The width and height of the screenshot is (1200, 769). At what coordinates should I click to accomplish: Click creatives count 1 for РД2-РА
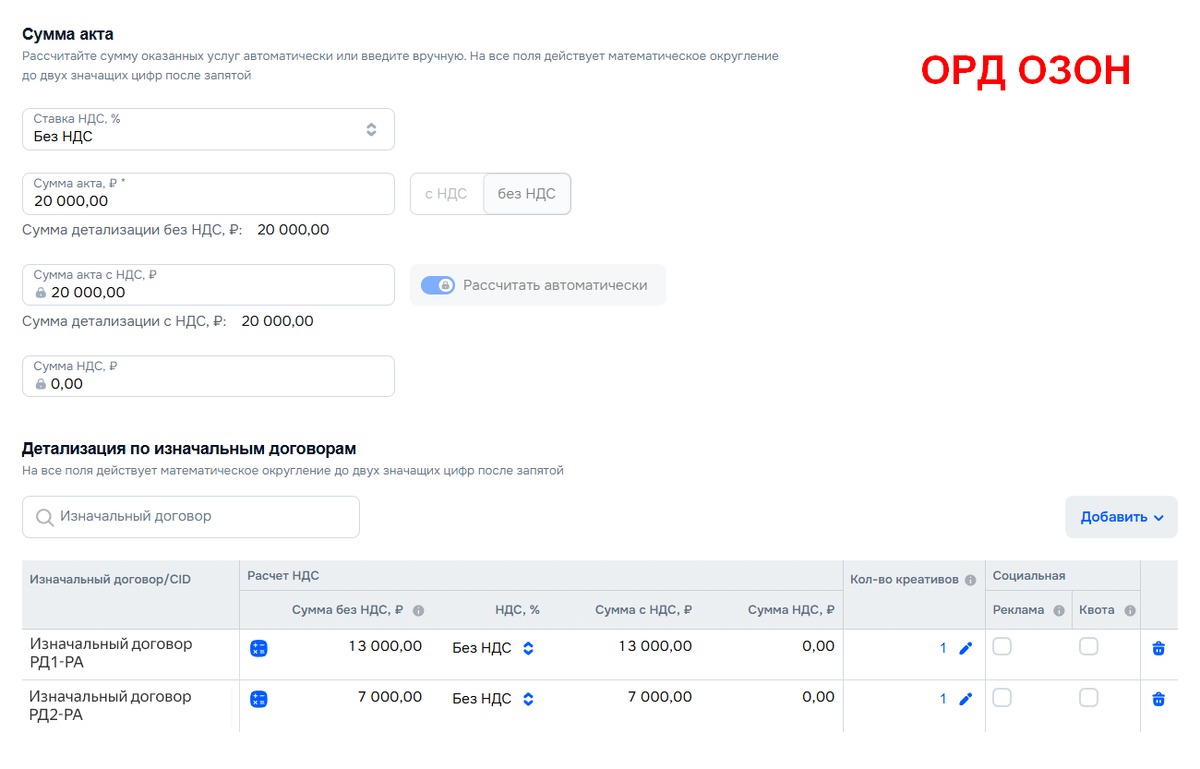pos(943,699)
